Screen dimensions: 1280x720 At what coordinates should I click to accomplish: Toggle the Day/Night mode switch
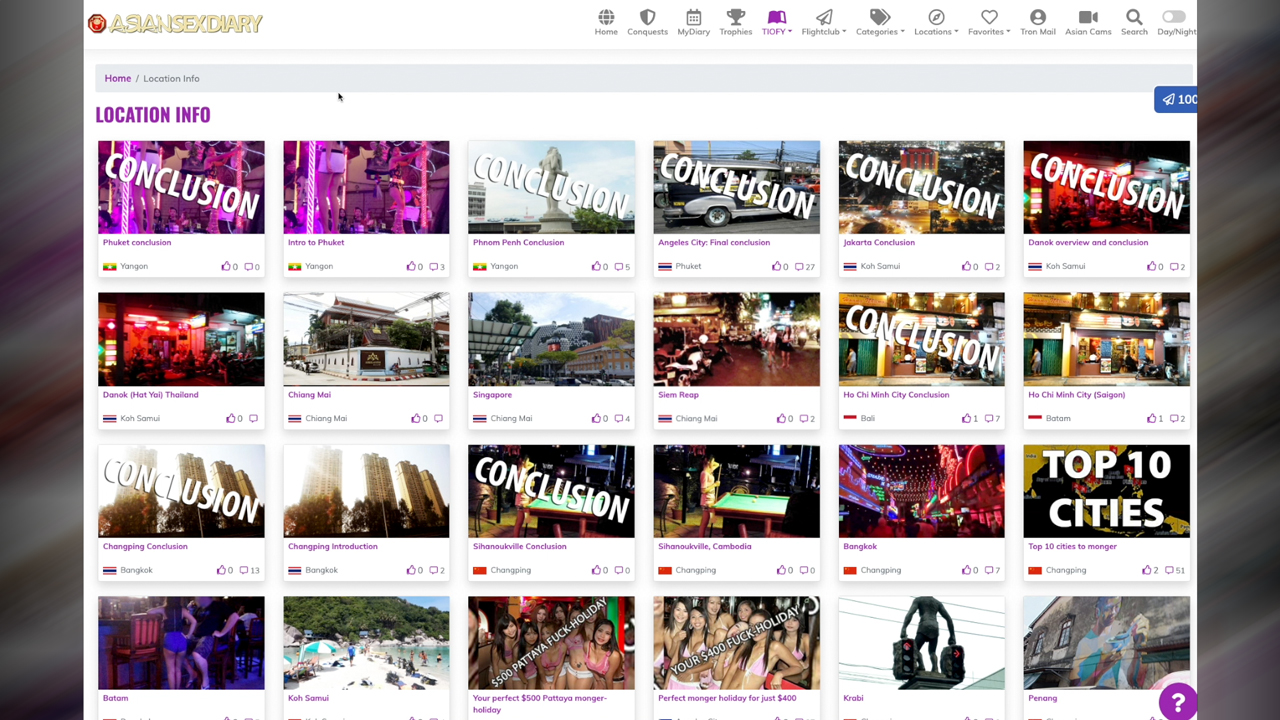1174,17
